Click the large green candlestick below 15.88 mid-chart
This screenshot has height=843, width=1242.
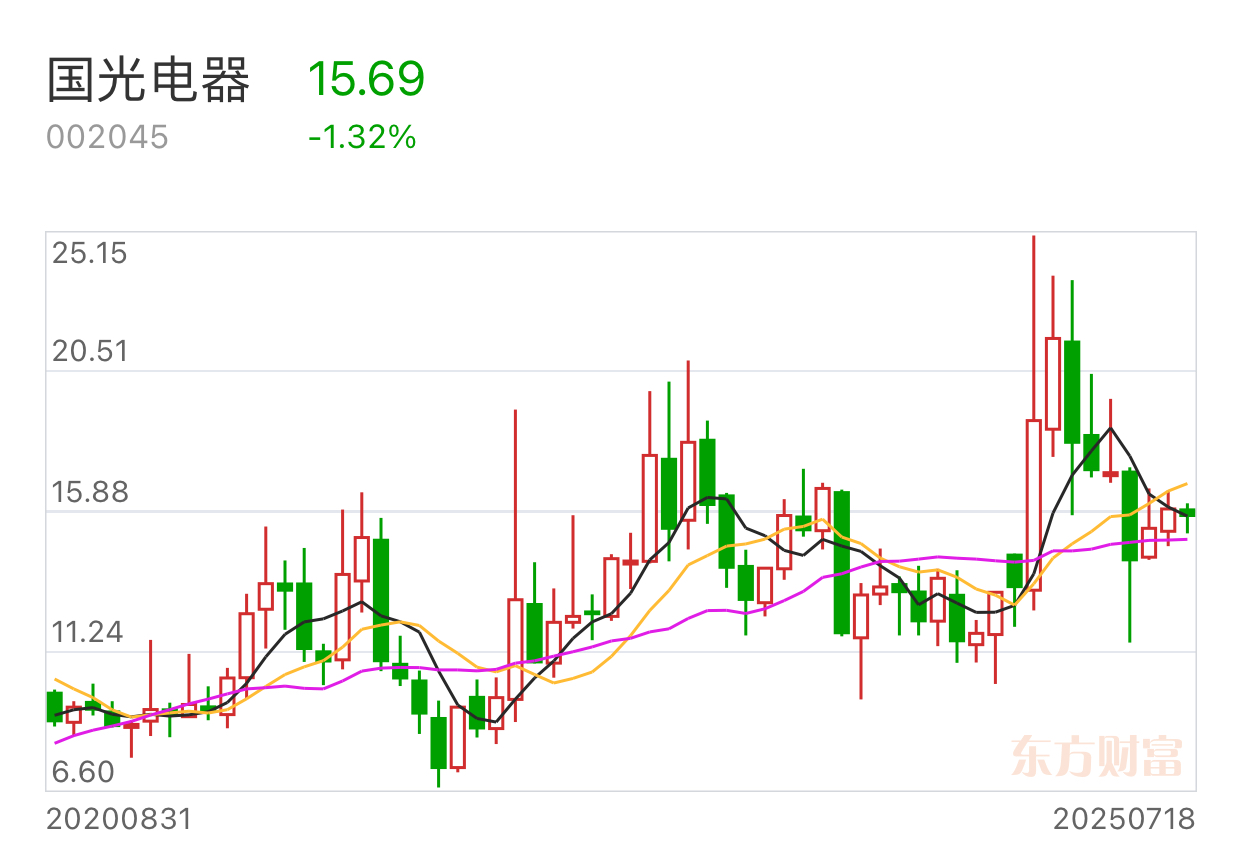click(x=841, y=562)
